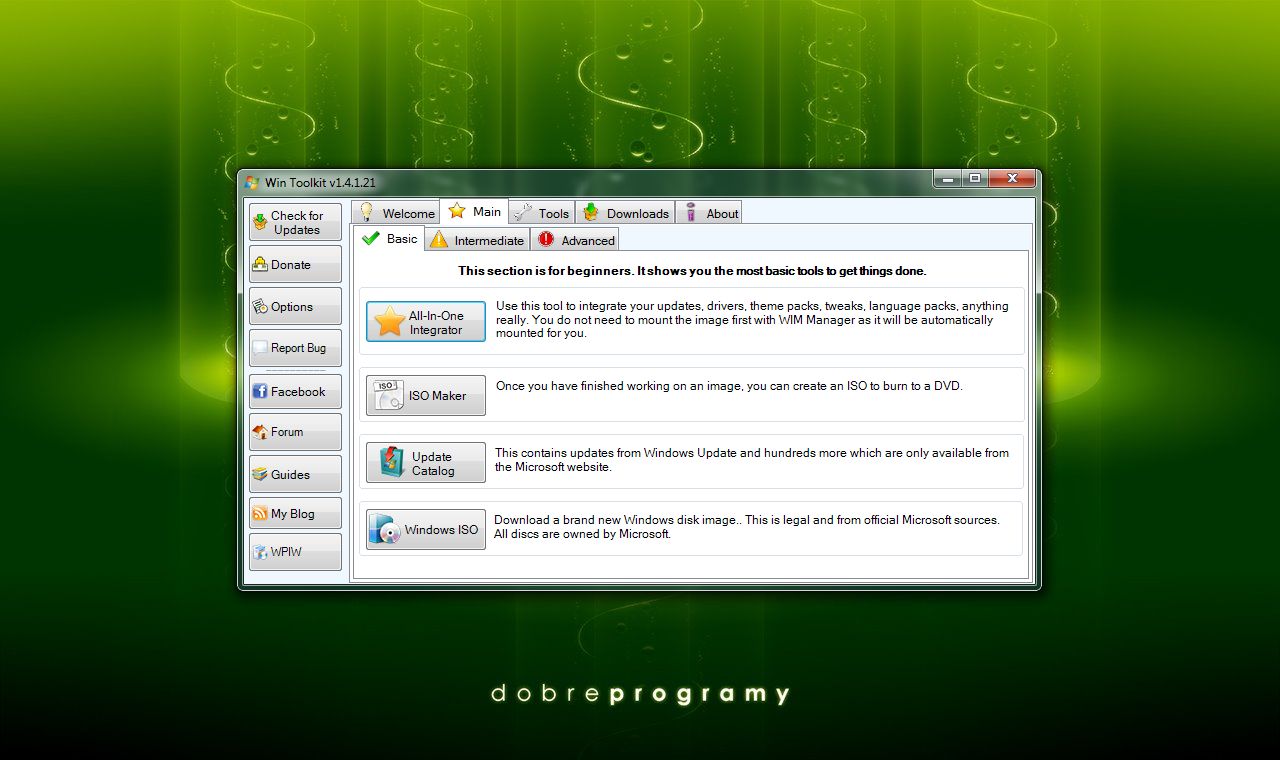Switch to the Tools tab
This screenshot has width=1280, height=760.
click(542, 212)
